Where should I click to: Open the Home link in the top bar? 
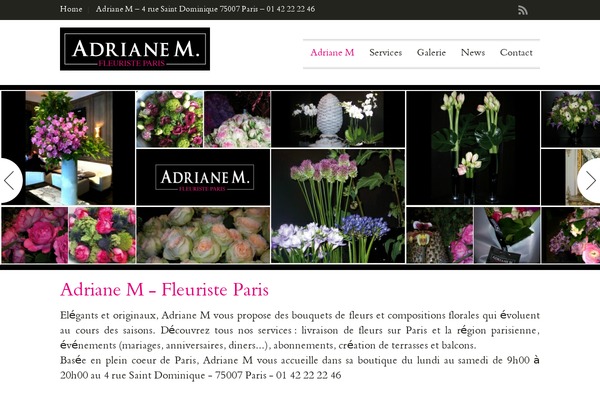[x=71, y=9]
